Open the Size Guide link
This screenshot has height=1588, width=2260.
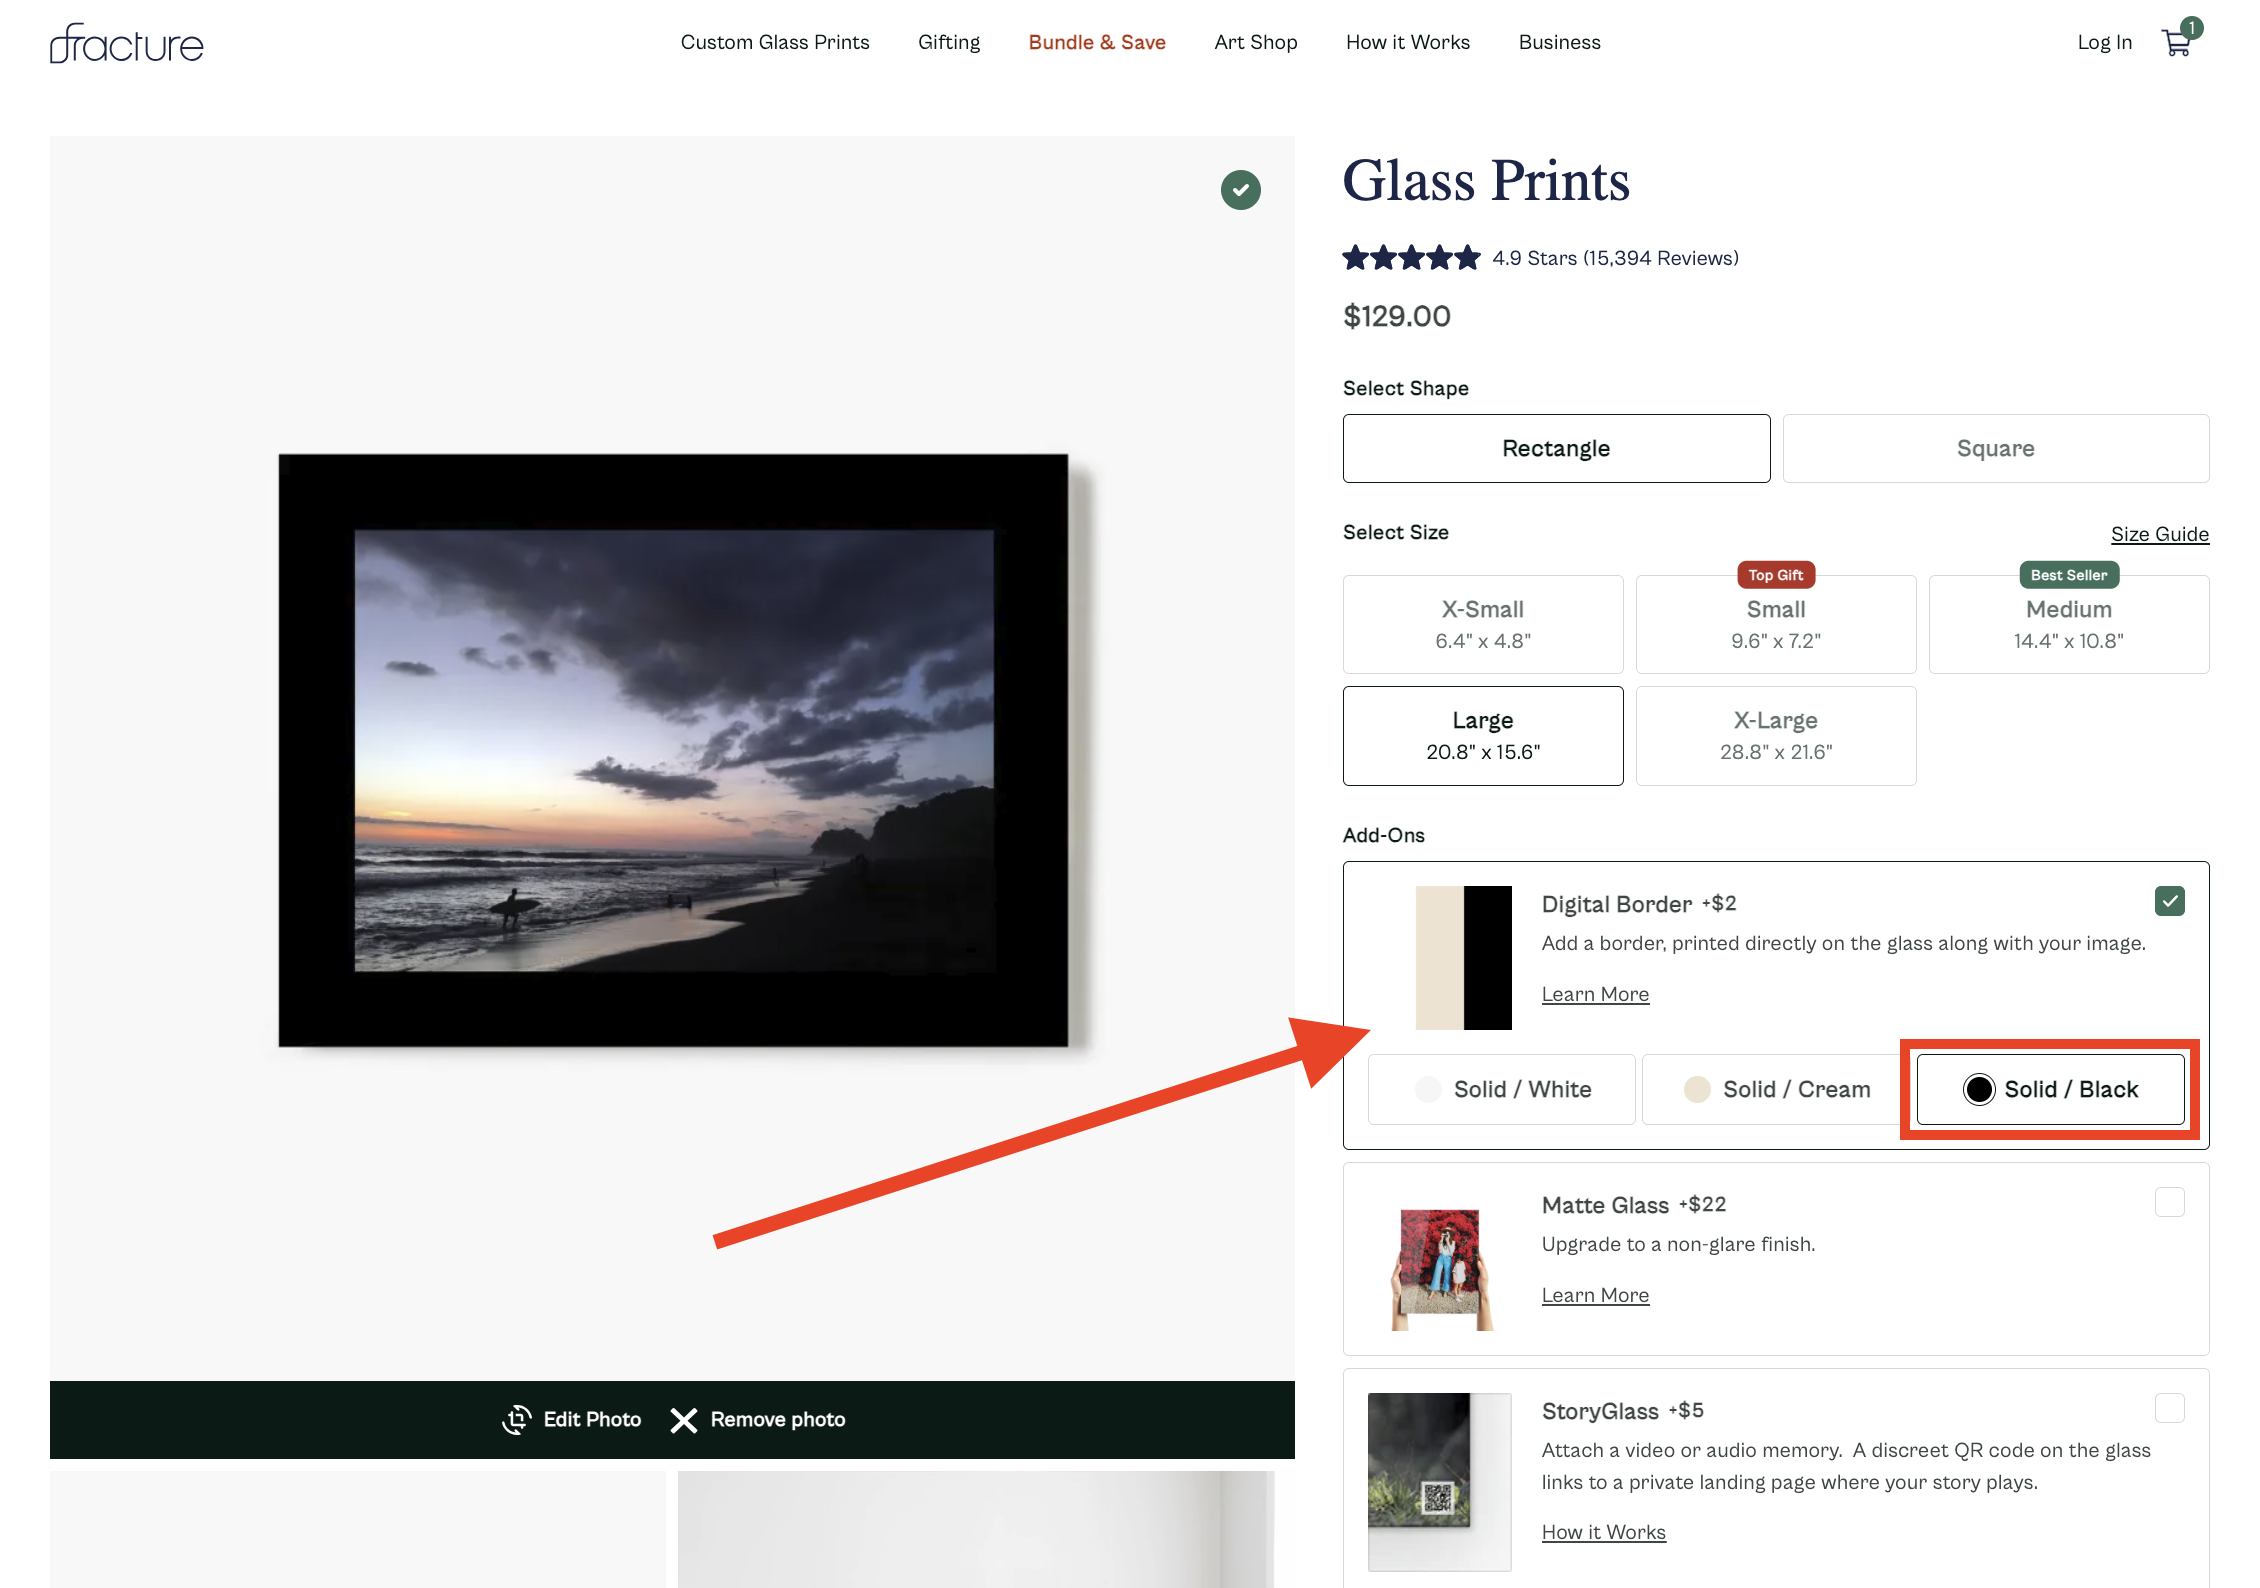2159,534
